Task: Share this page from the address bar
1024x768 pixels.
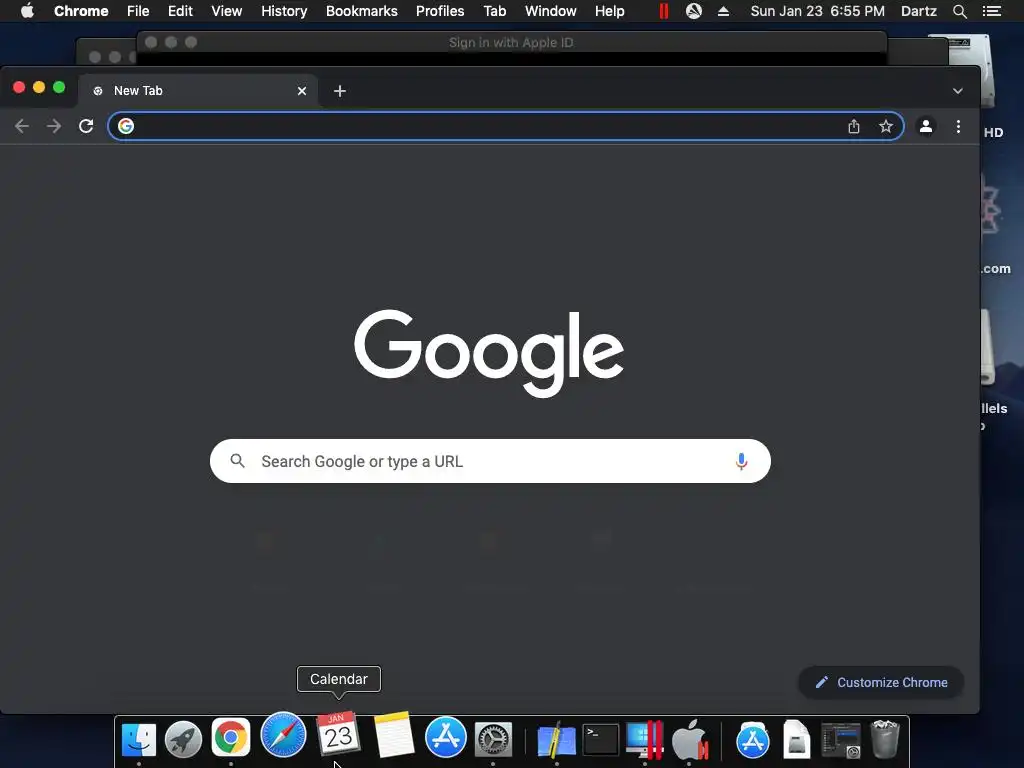Action: click(x=854, y=126)
